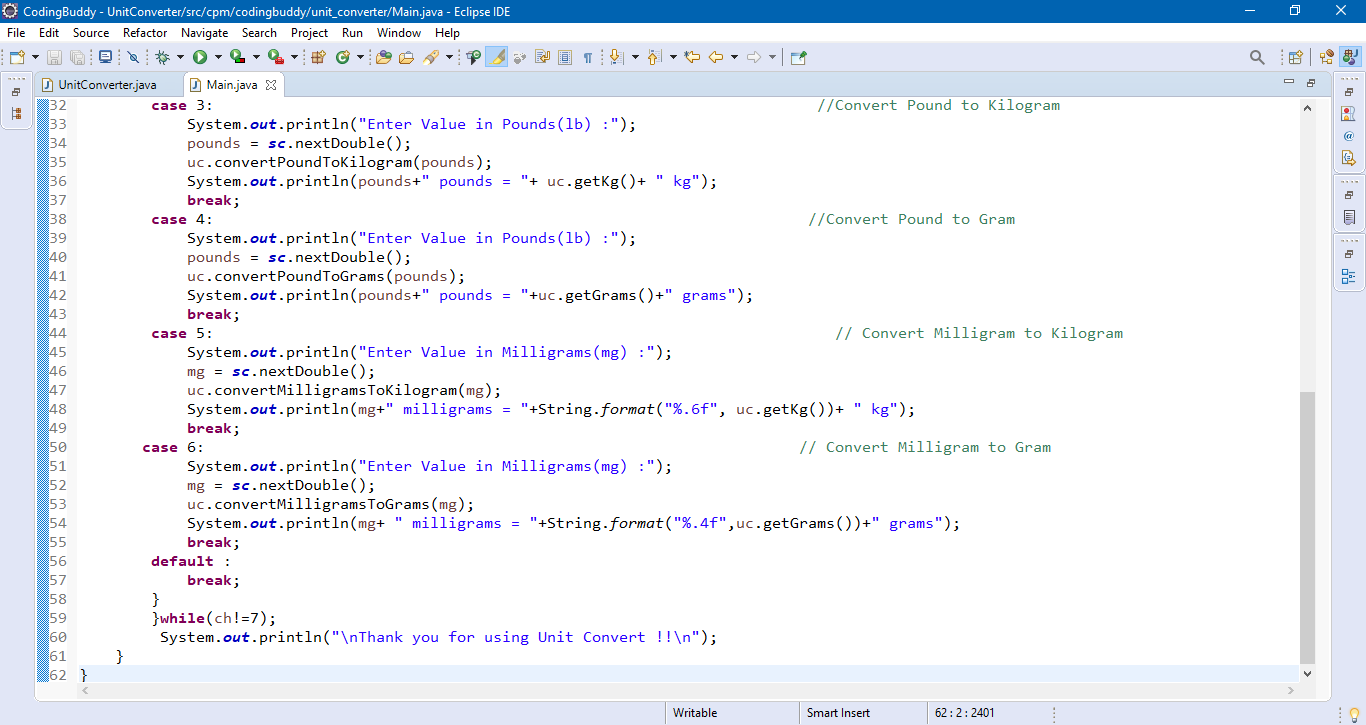Screen dimensions: 1366x725
Task: Open the Run configurations dropdown arrow
Action: tap(218, 57)
